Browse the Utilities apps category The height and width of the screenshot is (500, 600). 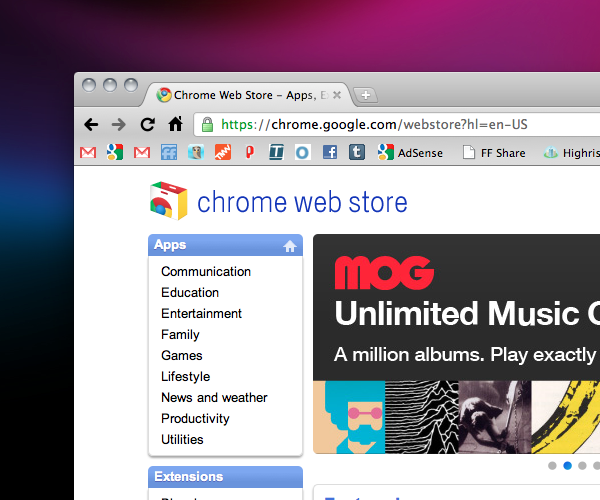coord(182,440)
